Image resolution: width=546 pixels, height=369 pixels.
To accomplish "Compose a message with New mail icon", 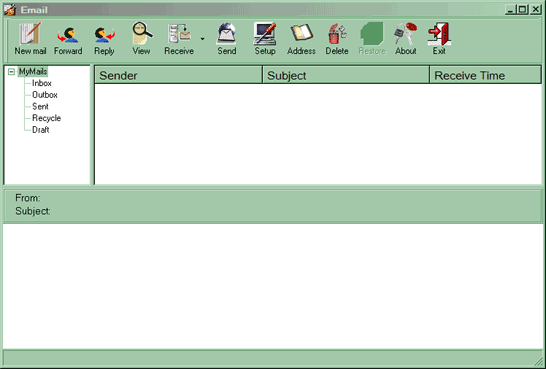I will [x=30, y=34].
